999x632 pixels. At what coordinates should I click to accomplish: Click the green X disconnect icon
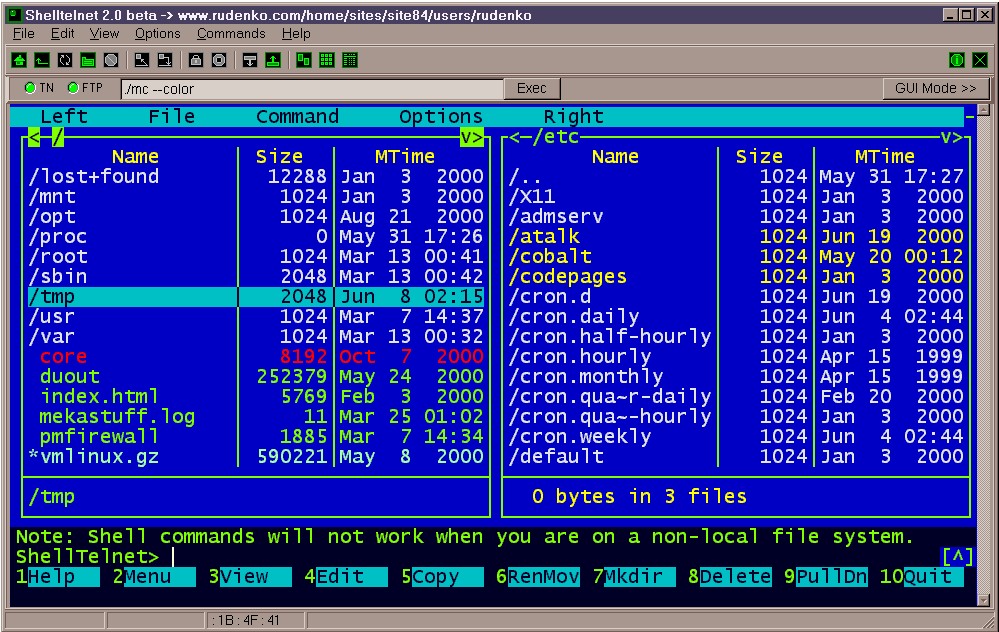point(980,60)
